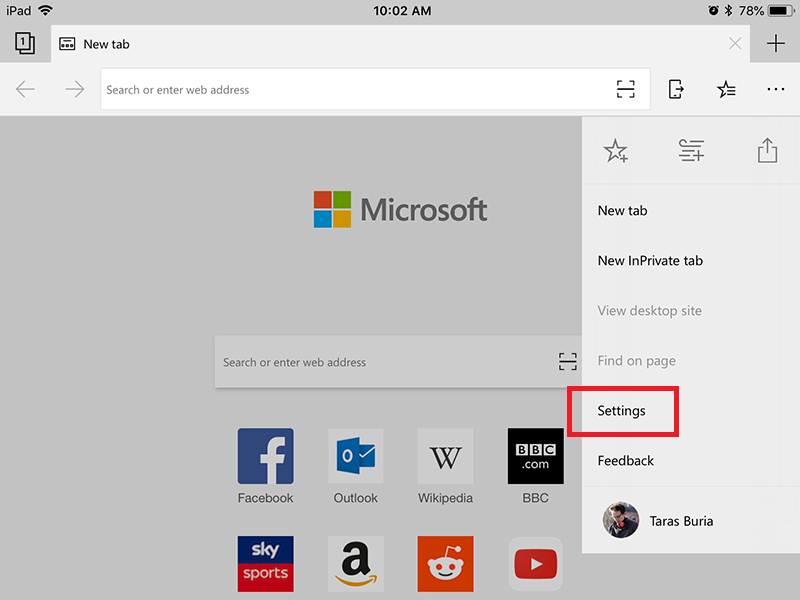Tap the Bluetooth status icon

tap(729, 10)
